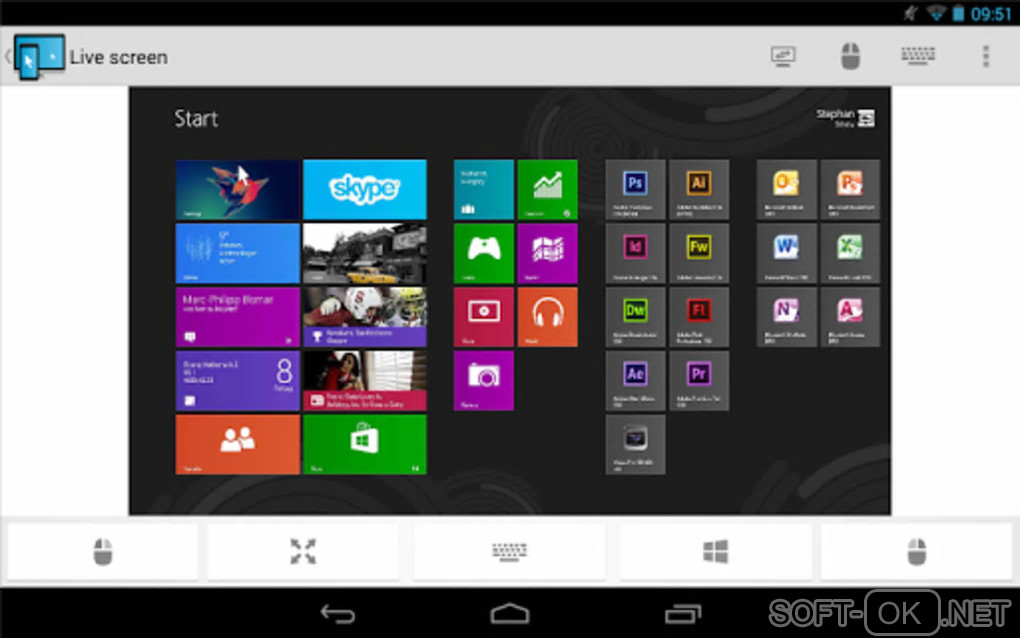Open the Games controller tile
The width and height of the screenshot is (1020, 638).
point(484,253)
